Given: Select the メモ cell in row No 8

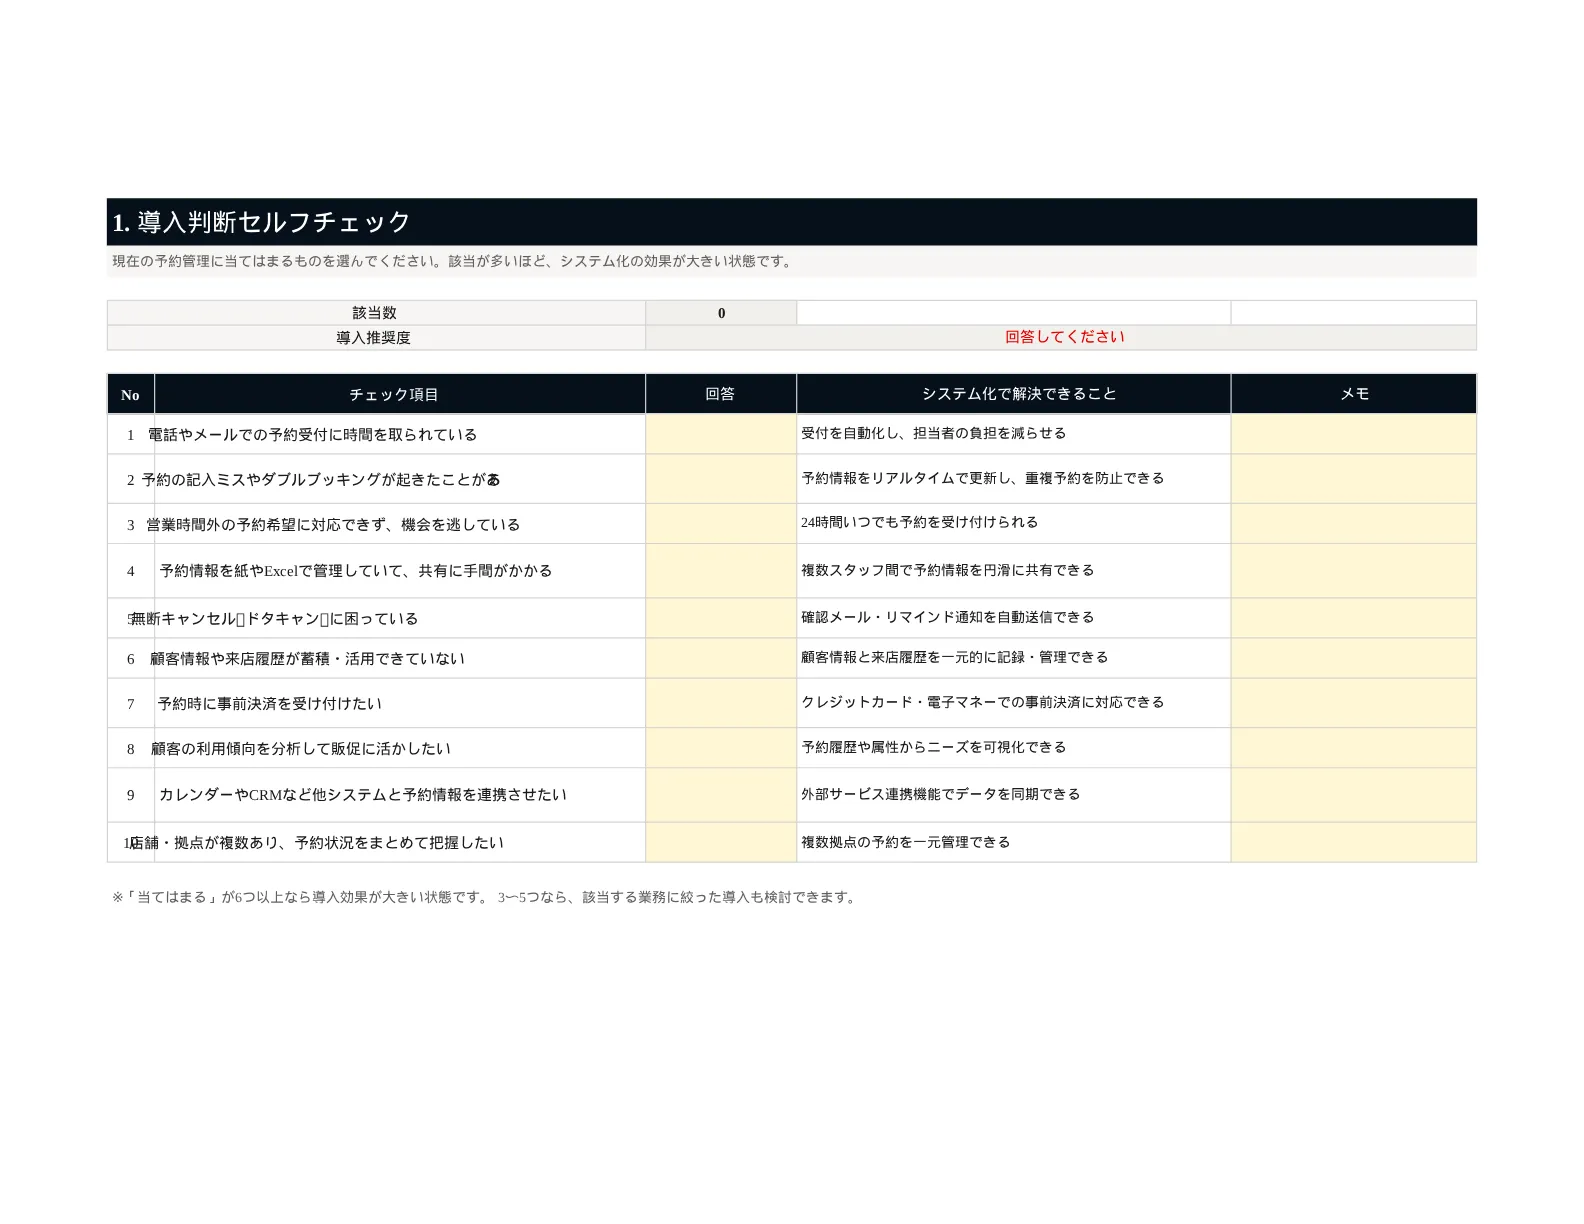Looking at the screenshot, I should [1354, 748].
